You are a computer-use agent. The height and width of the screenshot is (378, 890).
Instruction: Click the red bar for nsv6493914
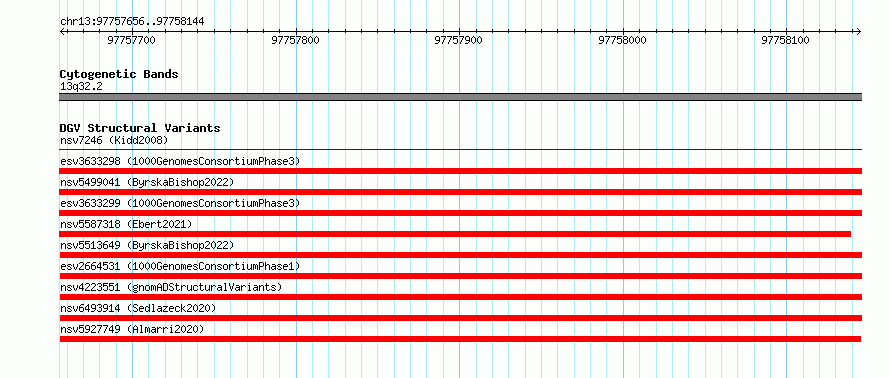pos(460,318)
